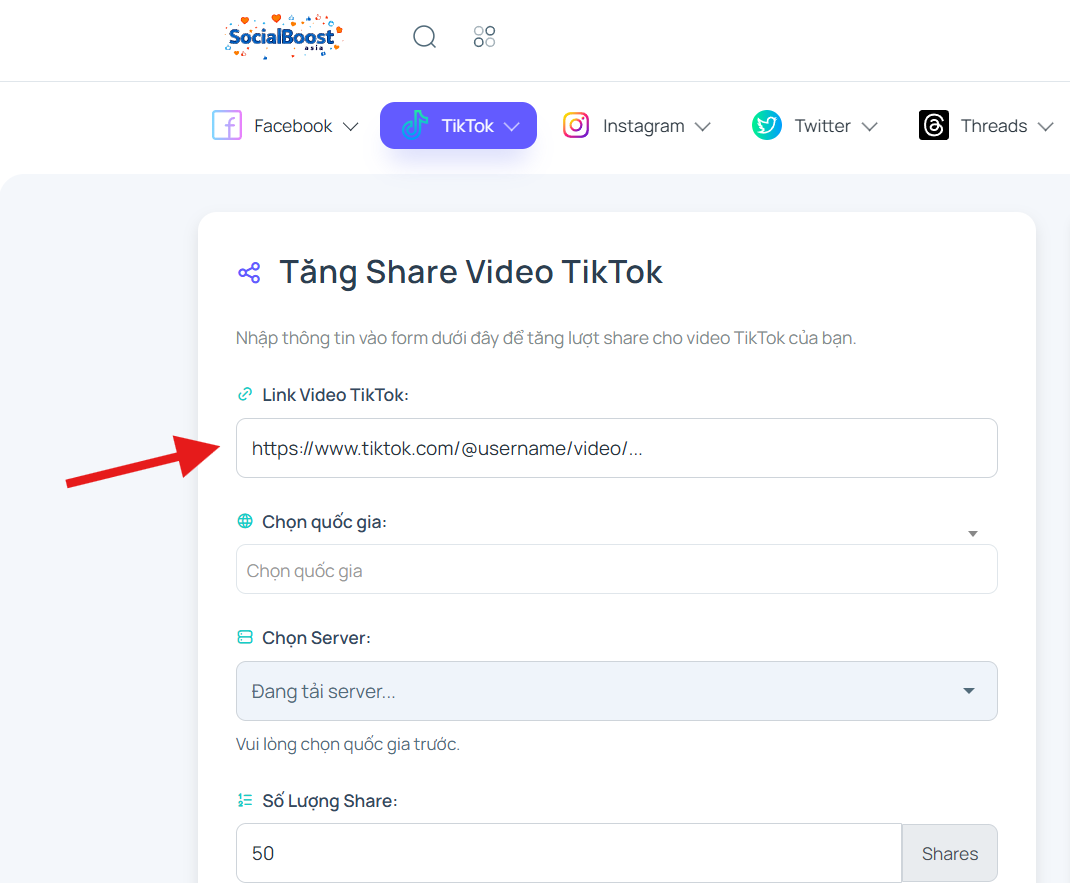Open the search magnifier icon

[x=424, y=36]
